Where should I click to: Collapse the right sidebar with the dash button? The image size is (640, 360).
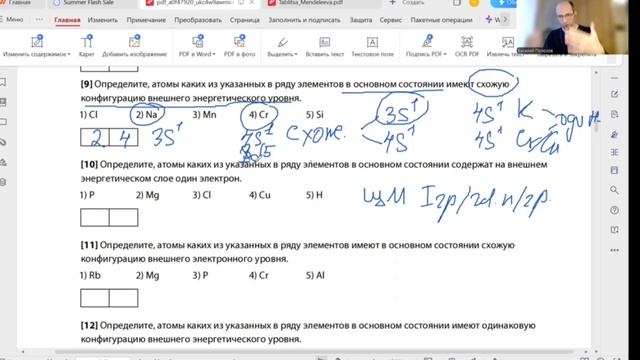(614, 78)
